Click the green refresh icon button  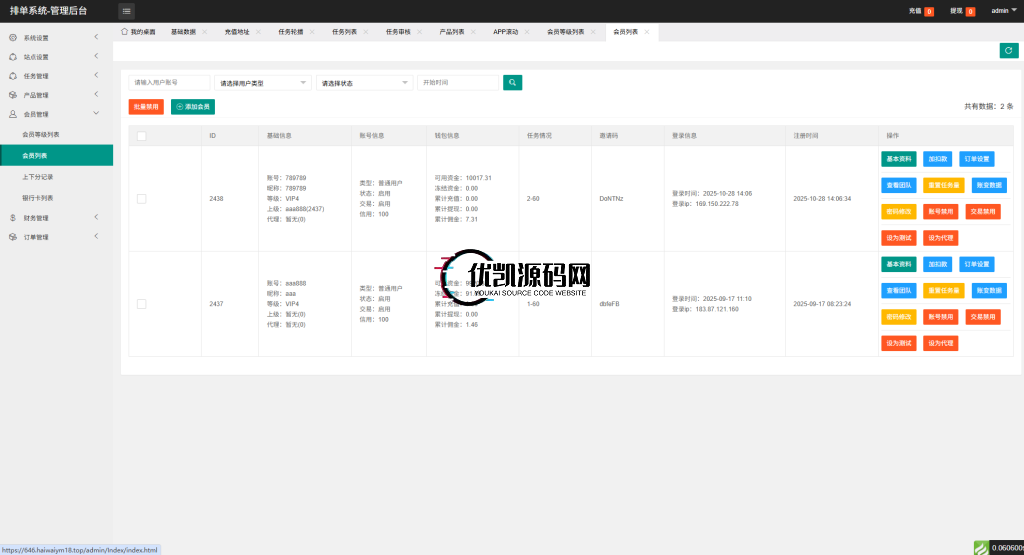coord(1008,51)
